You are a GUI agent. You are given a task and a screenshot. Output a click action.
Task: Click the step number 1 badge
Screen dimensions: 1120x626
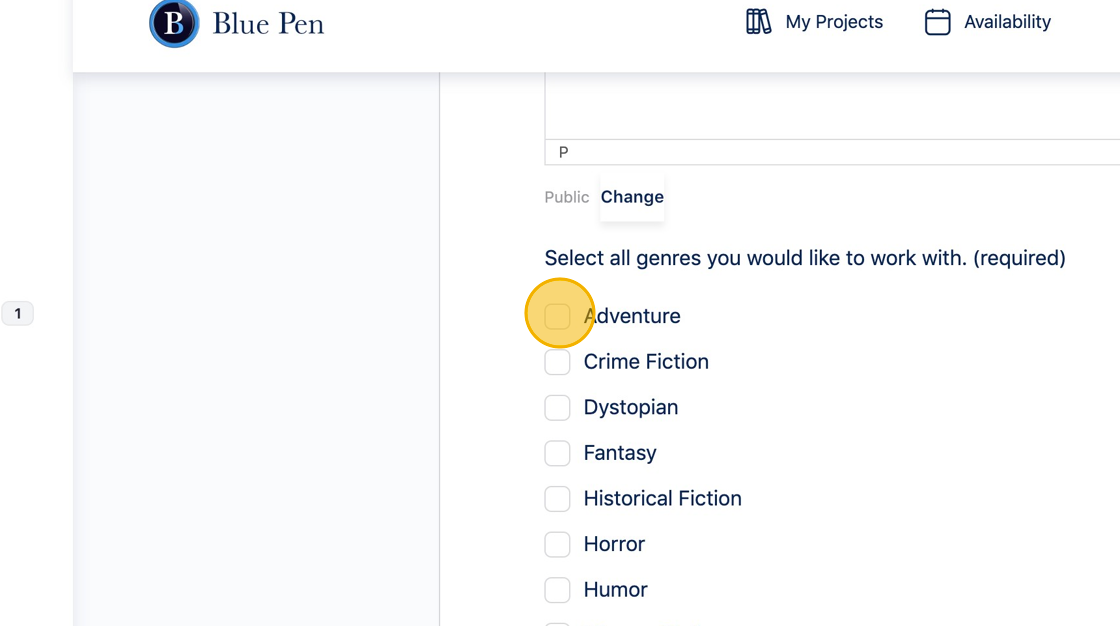coord(18,314)
